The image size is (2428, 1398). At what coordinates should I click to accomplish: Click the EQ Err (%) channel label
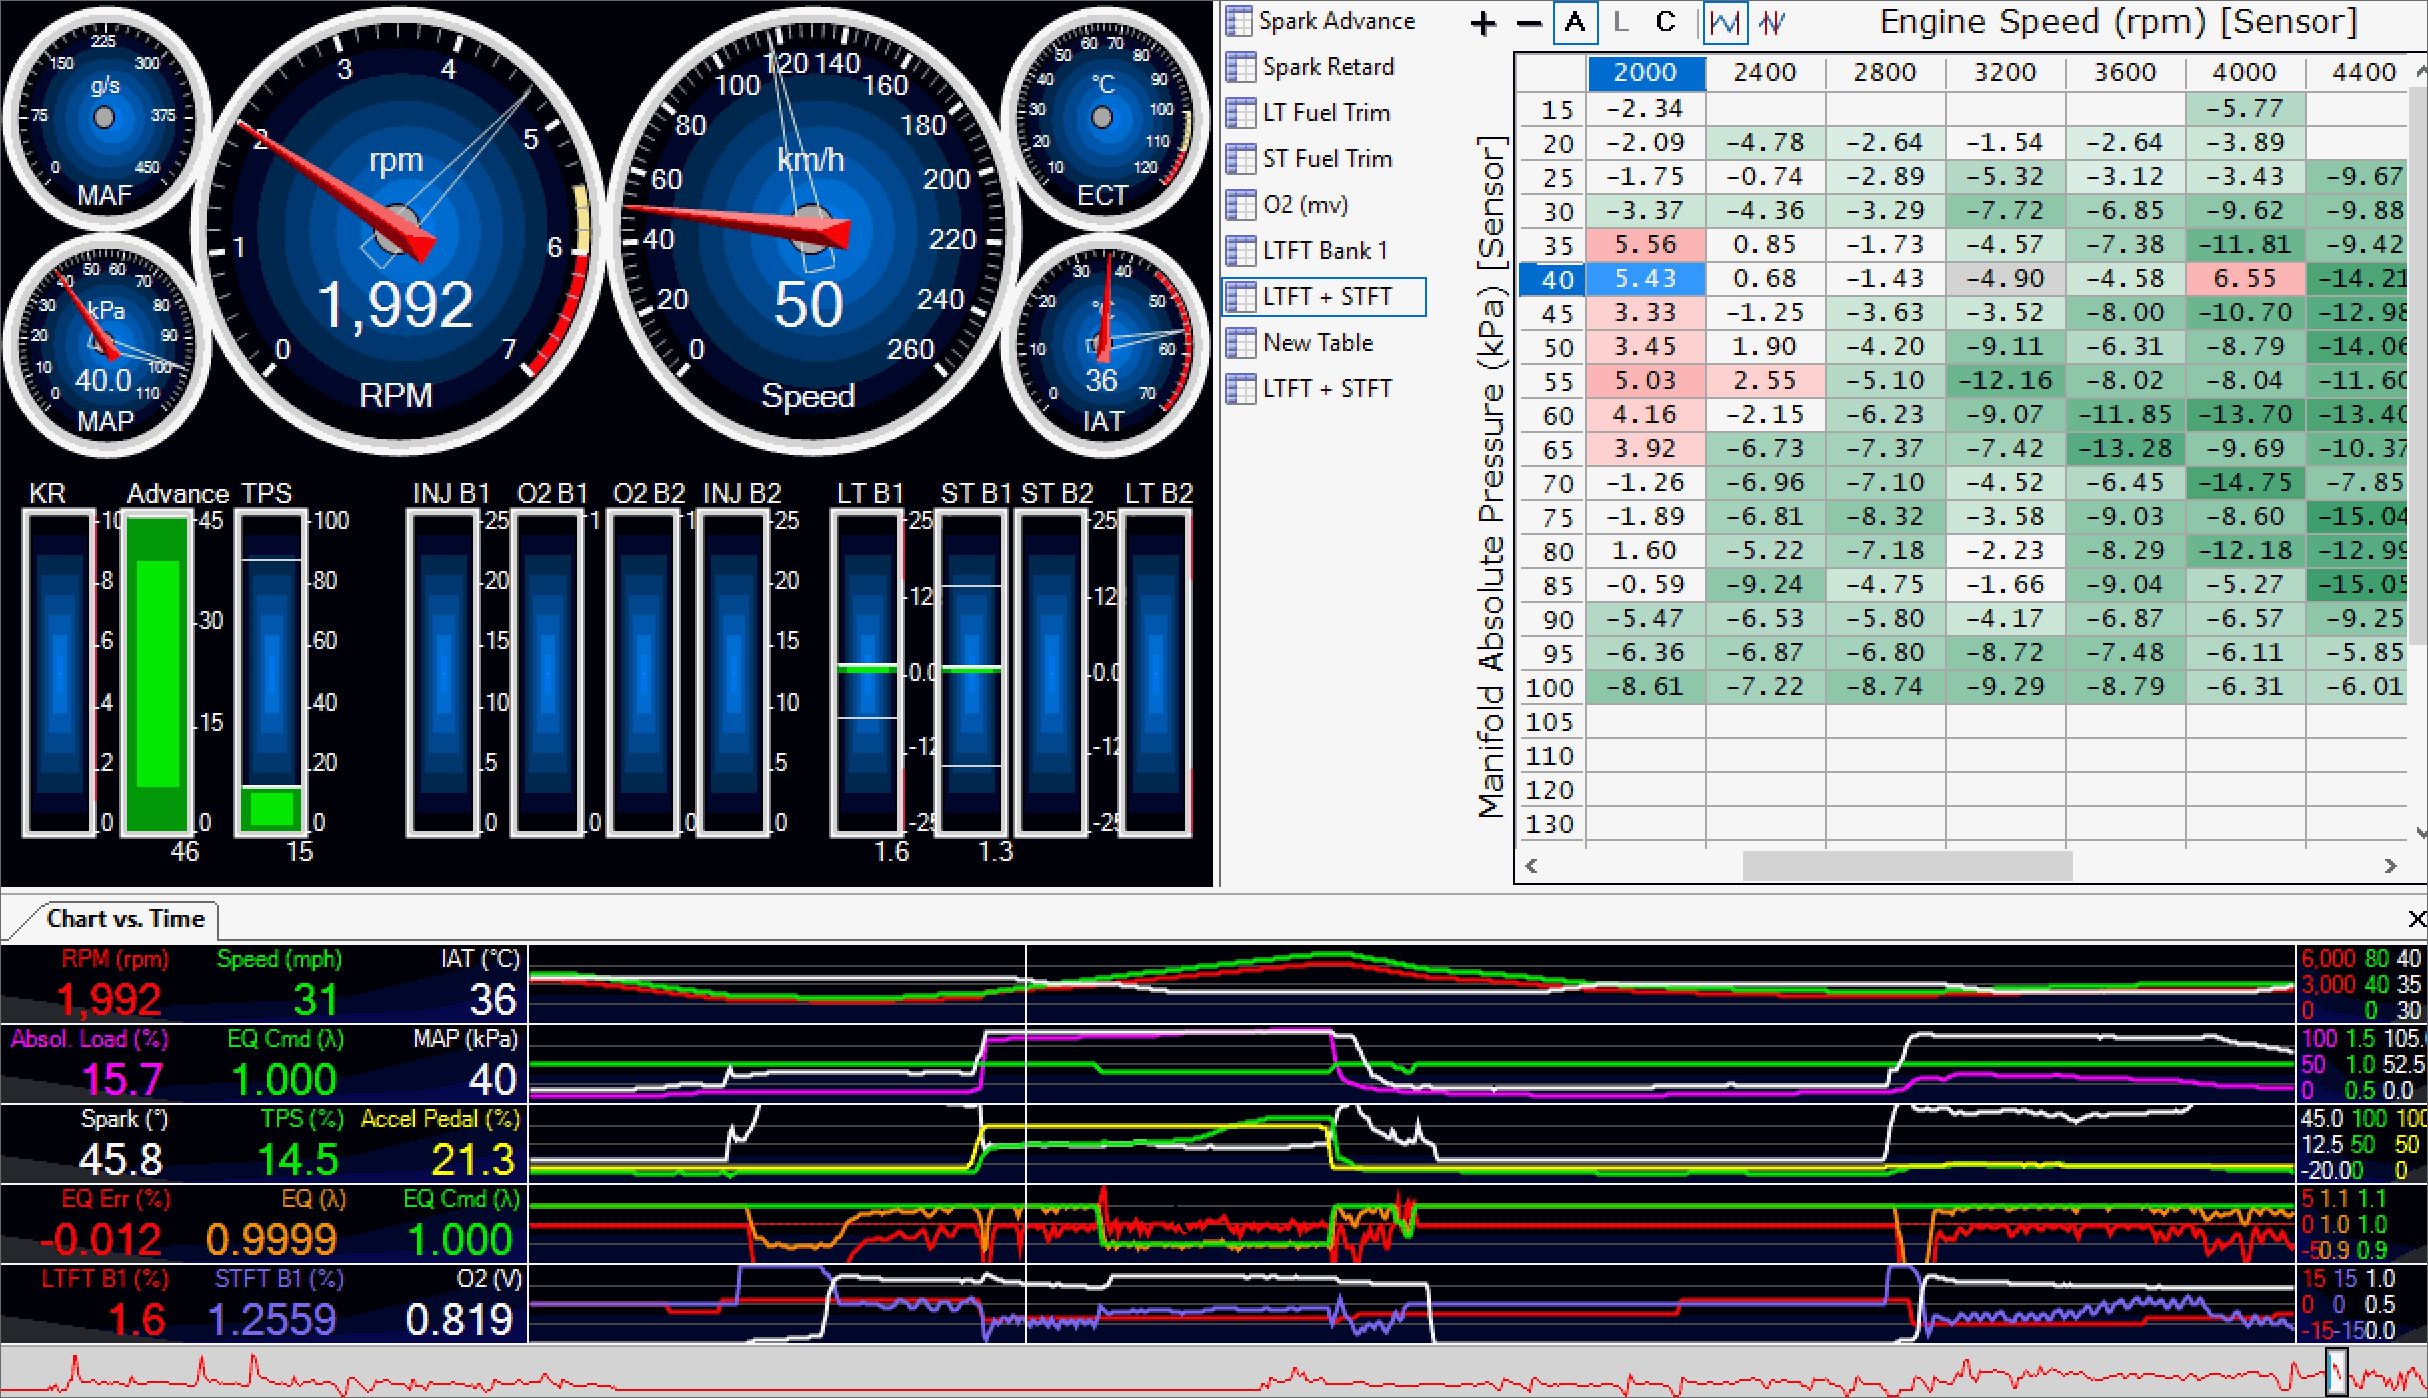(116, 1200)
